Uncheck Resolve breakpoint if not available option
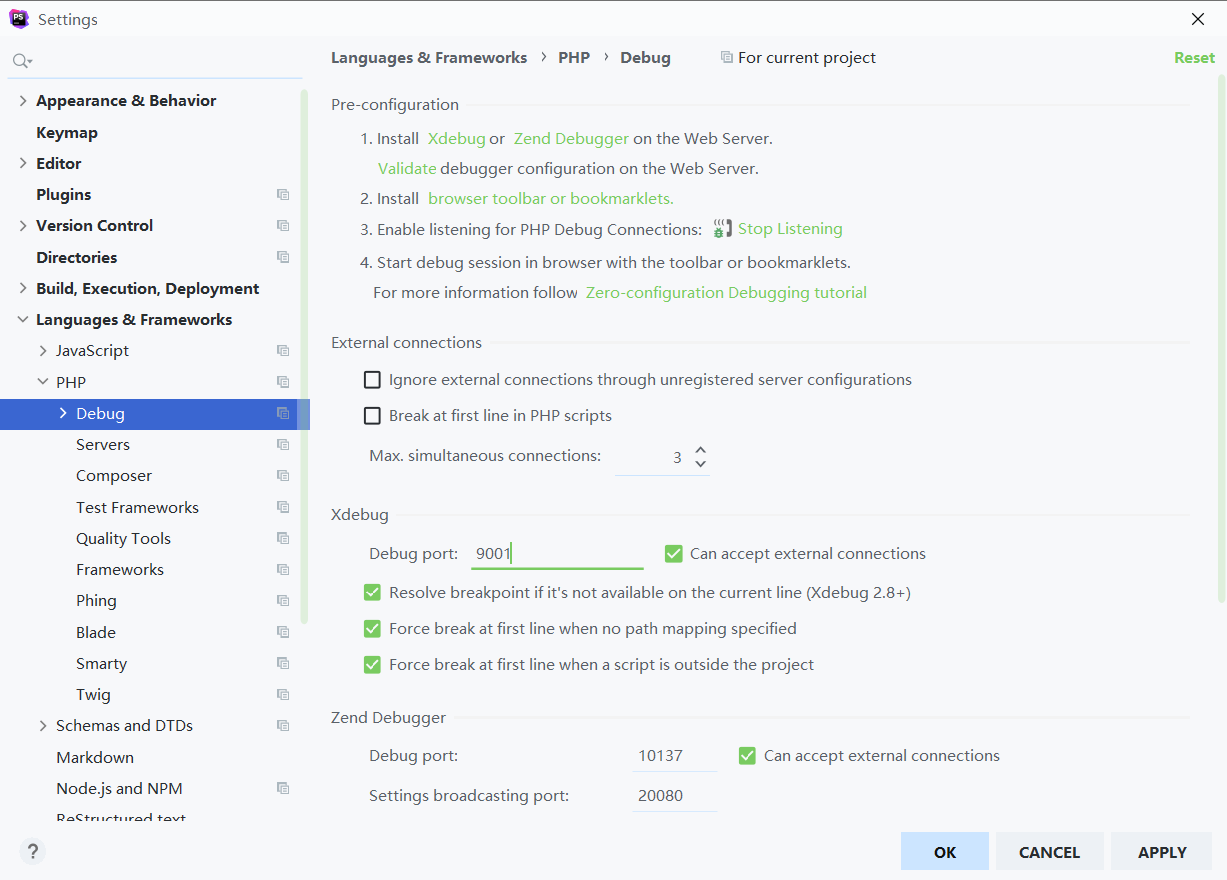 click(x=372, y=593)
